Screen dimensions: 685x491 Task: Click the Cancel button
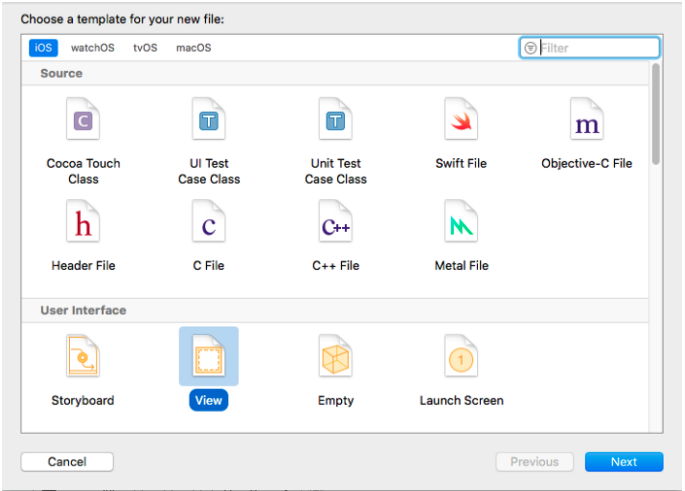pyautogui.click(x=67, y=462)
